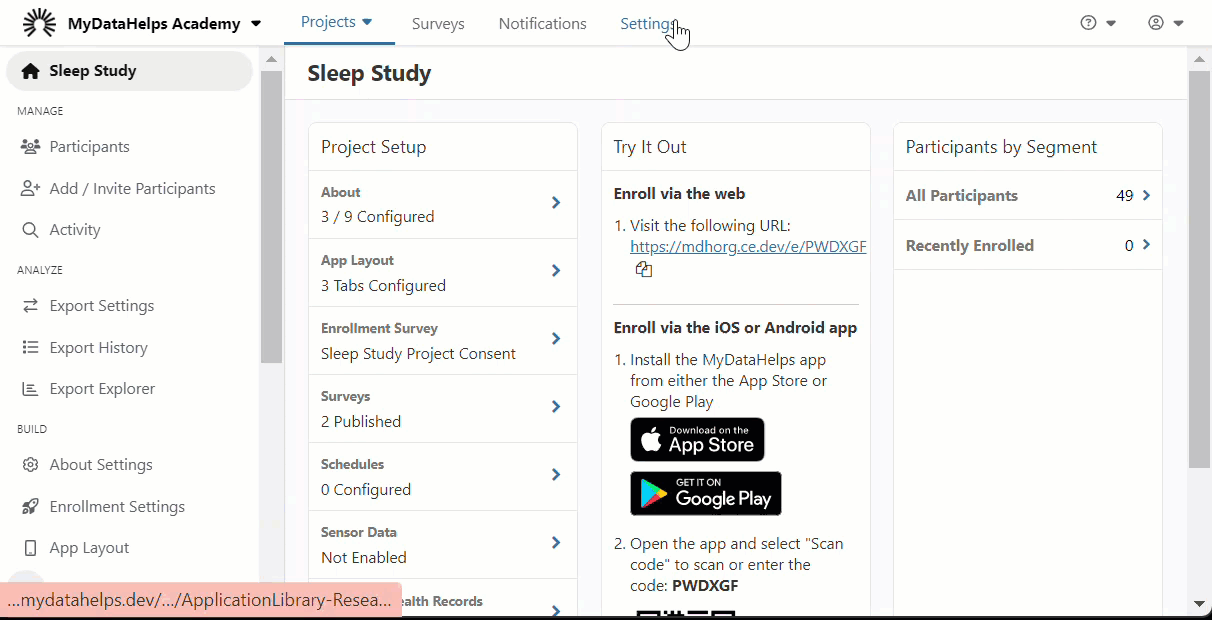Copy the enrollment URL with copy icon
The image size is (1212, 620).
(x=644, y=269)
